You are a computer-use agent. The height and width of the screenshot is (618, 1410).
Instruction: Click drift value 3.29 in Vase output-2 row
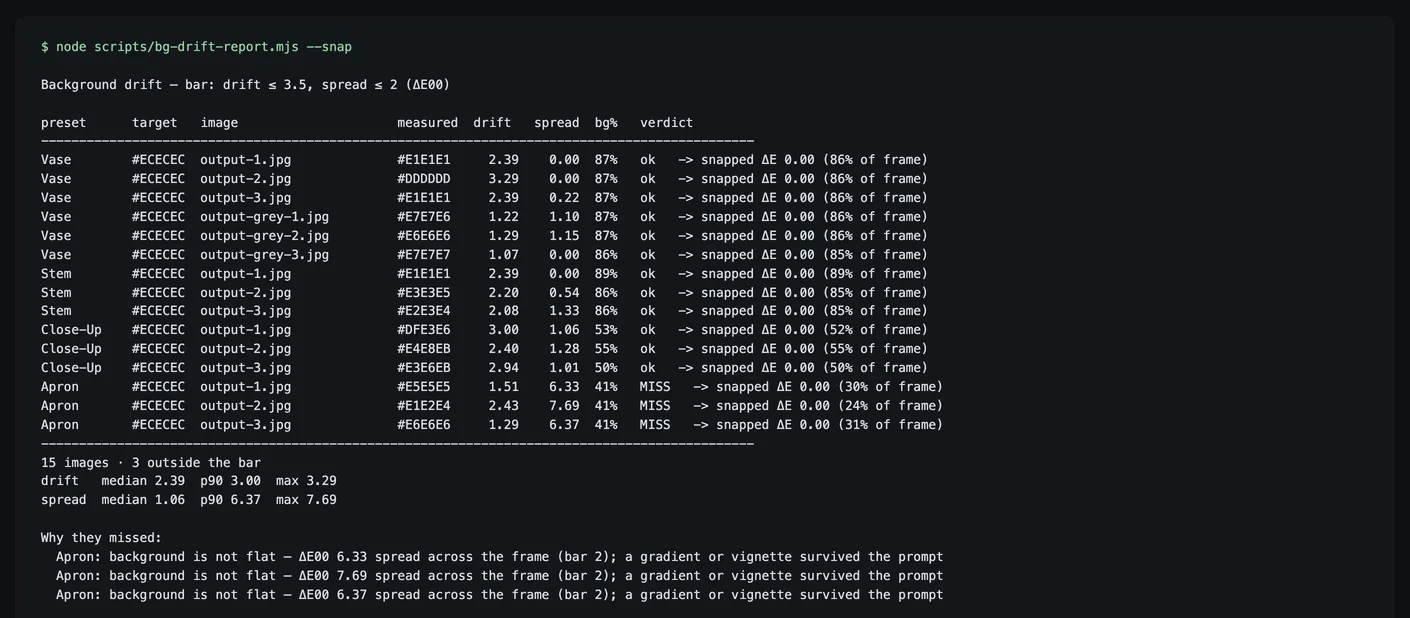click(x=504, y=179)
